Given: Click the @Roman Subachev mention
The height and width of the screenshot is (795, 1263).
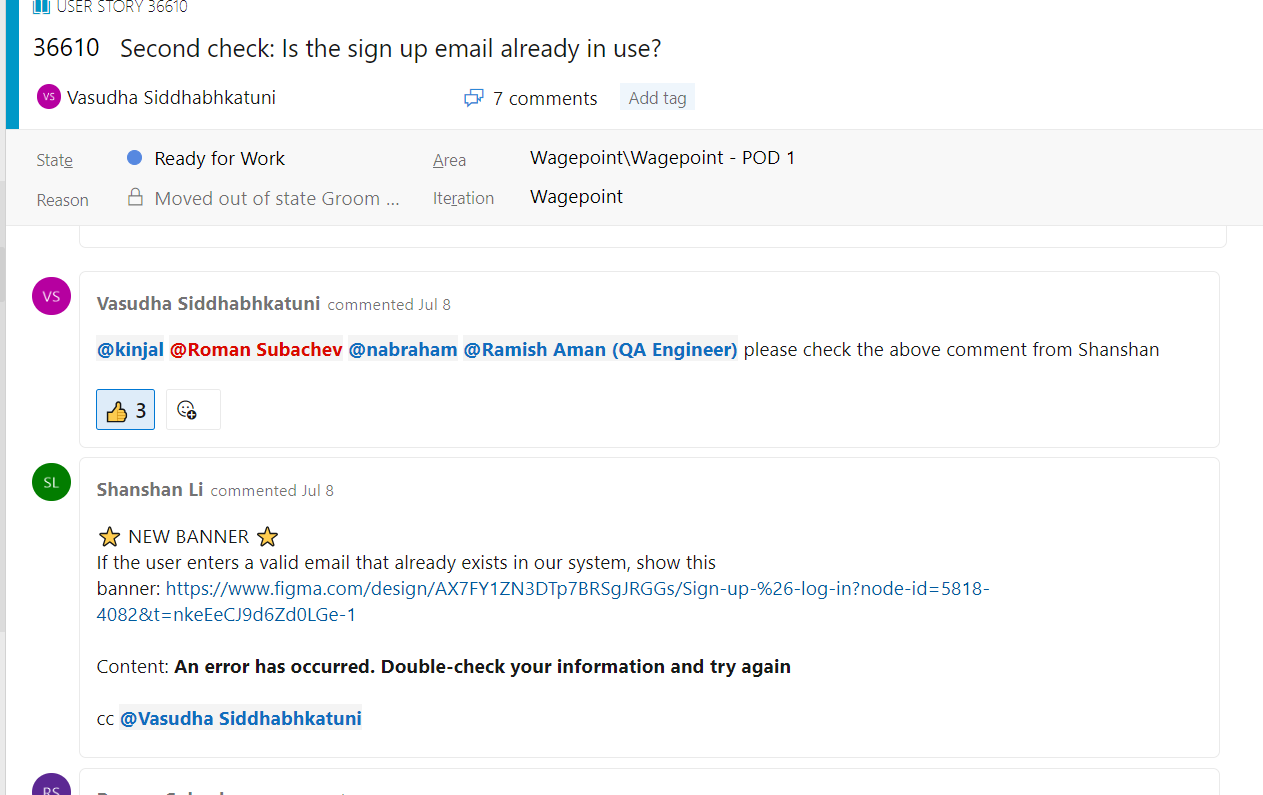Looking at the screenshot, I should click(x=256, y=350).
